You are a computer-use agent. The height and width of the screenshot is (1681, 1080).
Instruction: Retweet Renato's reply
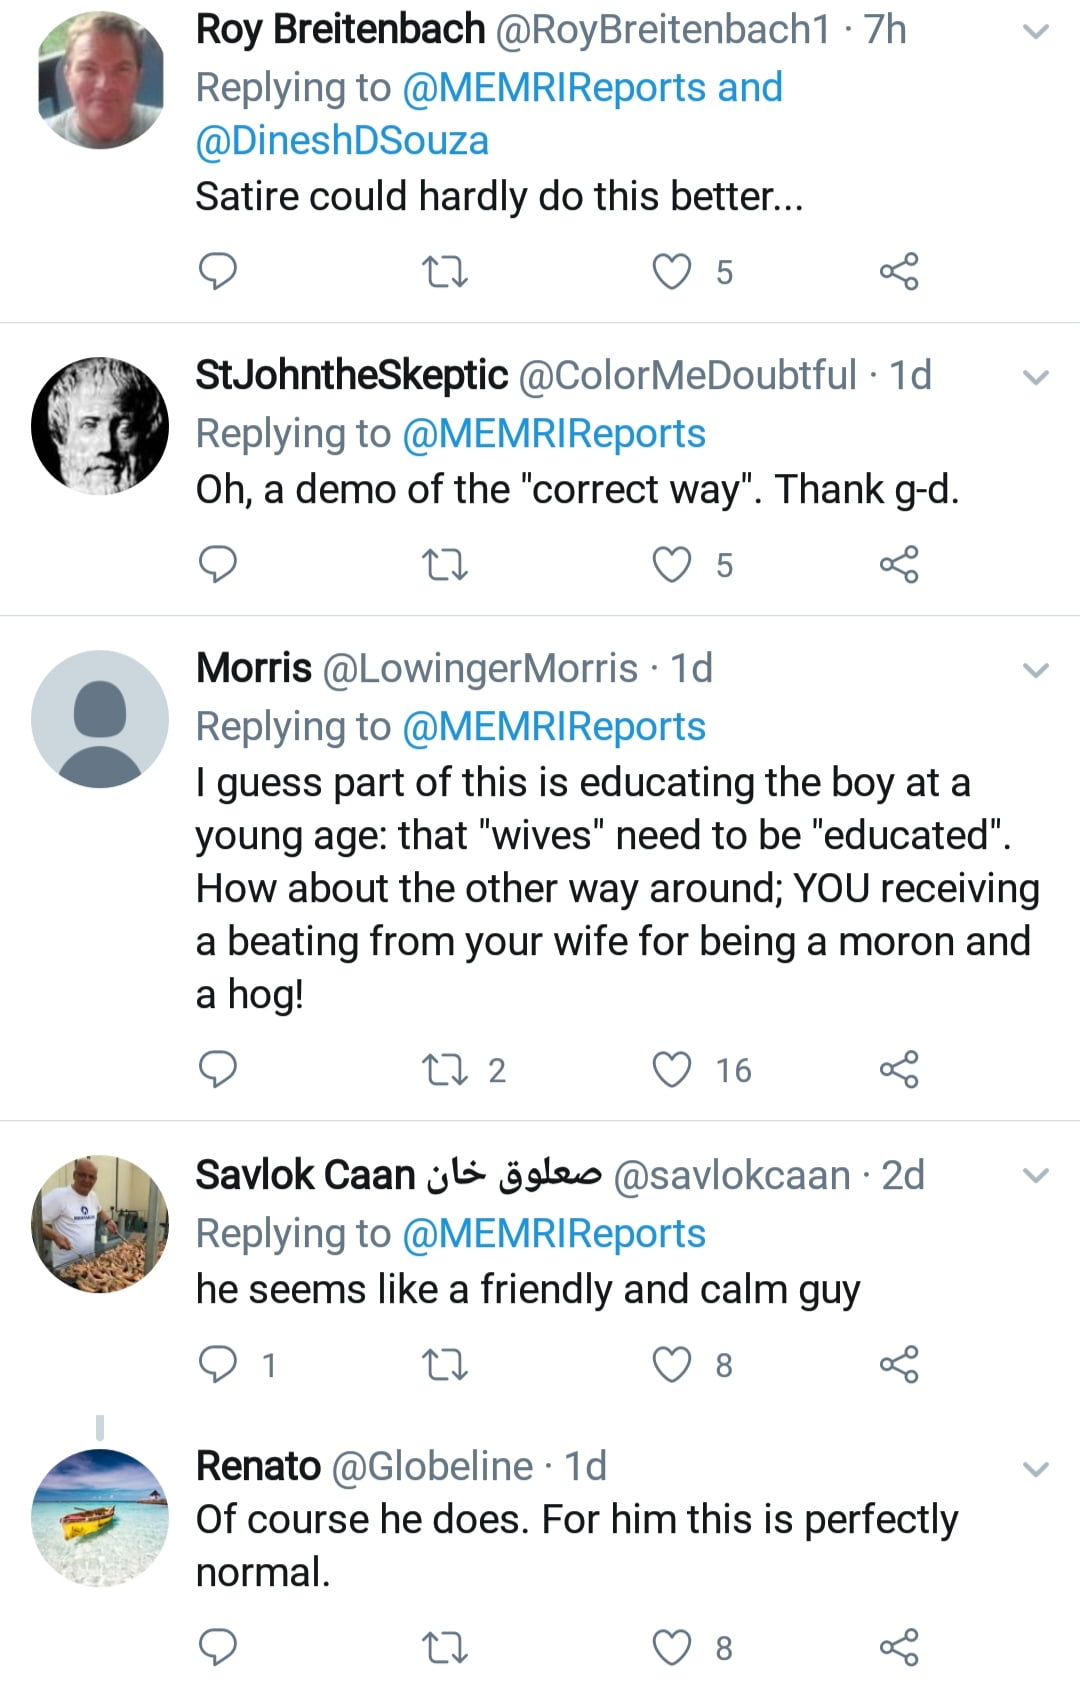pyautogui.click(x=445, y=1647)
